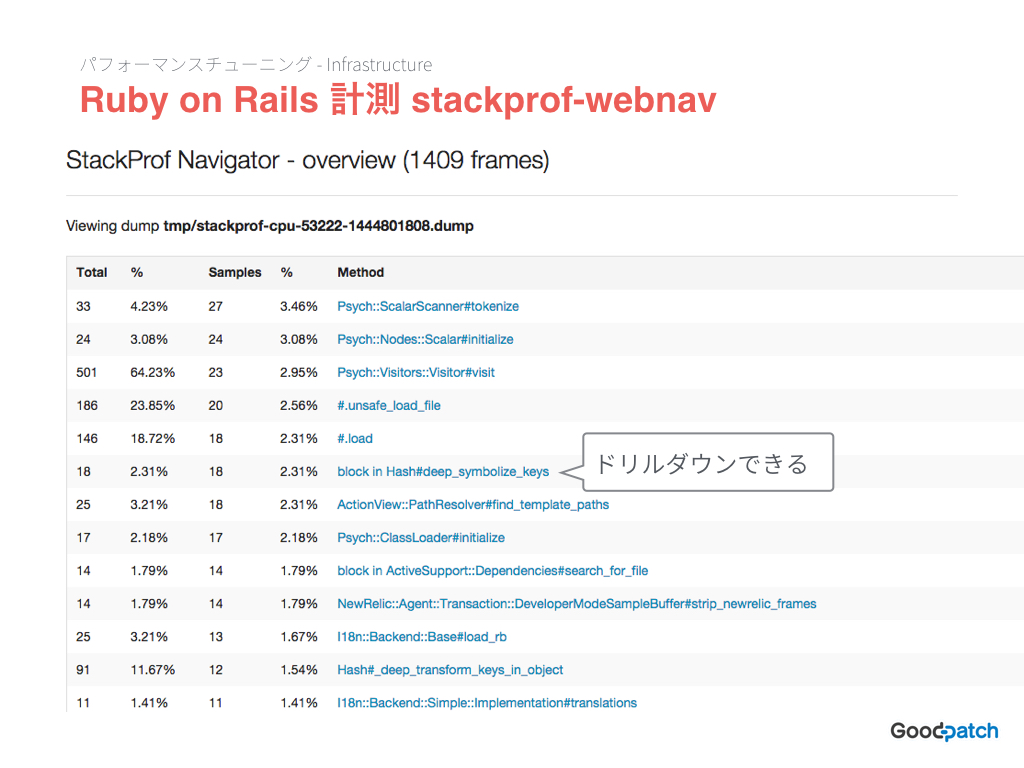This screenshot has width=1024, height=768.
Task: Open the NewRelic DeveloperModeSampleBuffer#strip_newrelic_frames link
Action: [x=577, y=604]
